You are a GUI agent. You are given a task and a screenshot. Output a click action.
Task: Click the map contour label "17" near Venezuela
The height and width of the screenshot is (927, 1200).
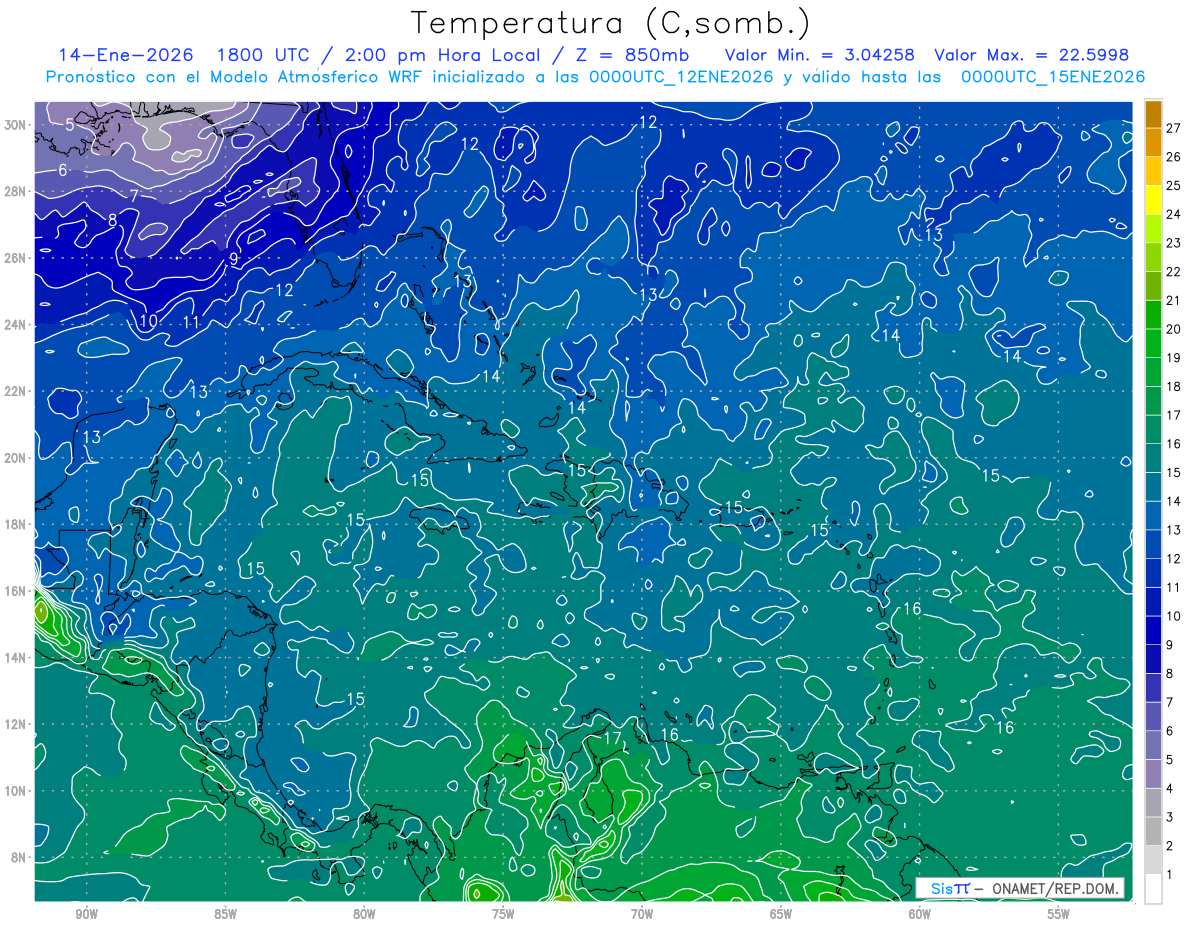coord(613,738)
